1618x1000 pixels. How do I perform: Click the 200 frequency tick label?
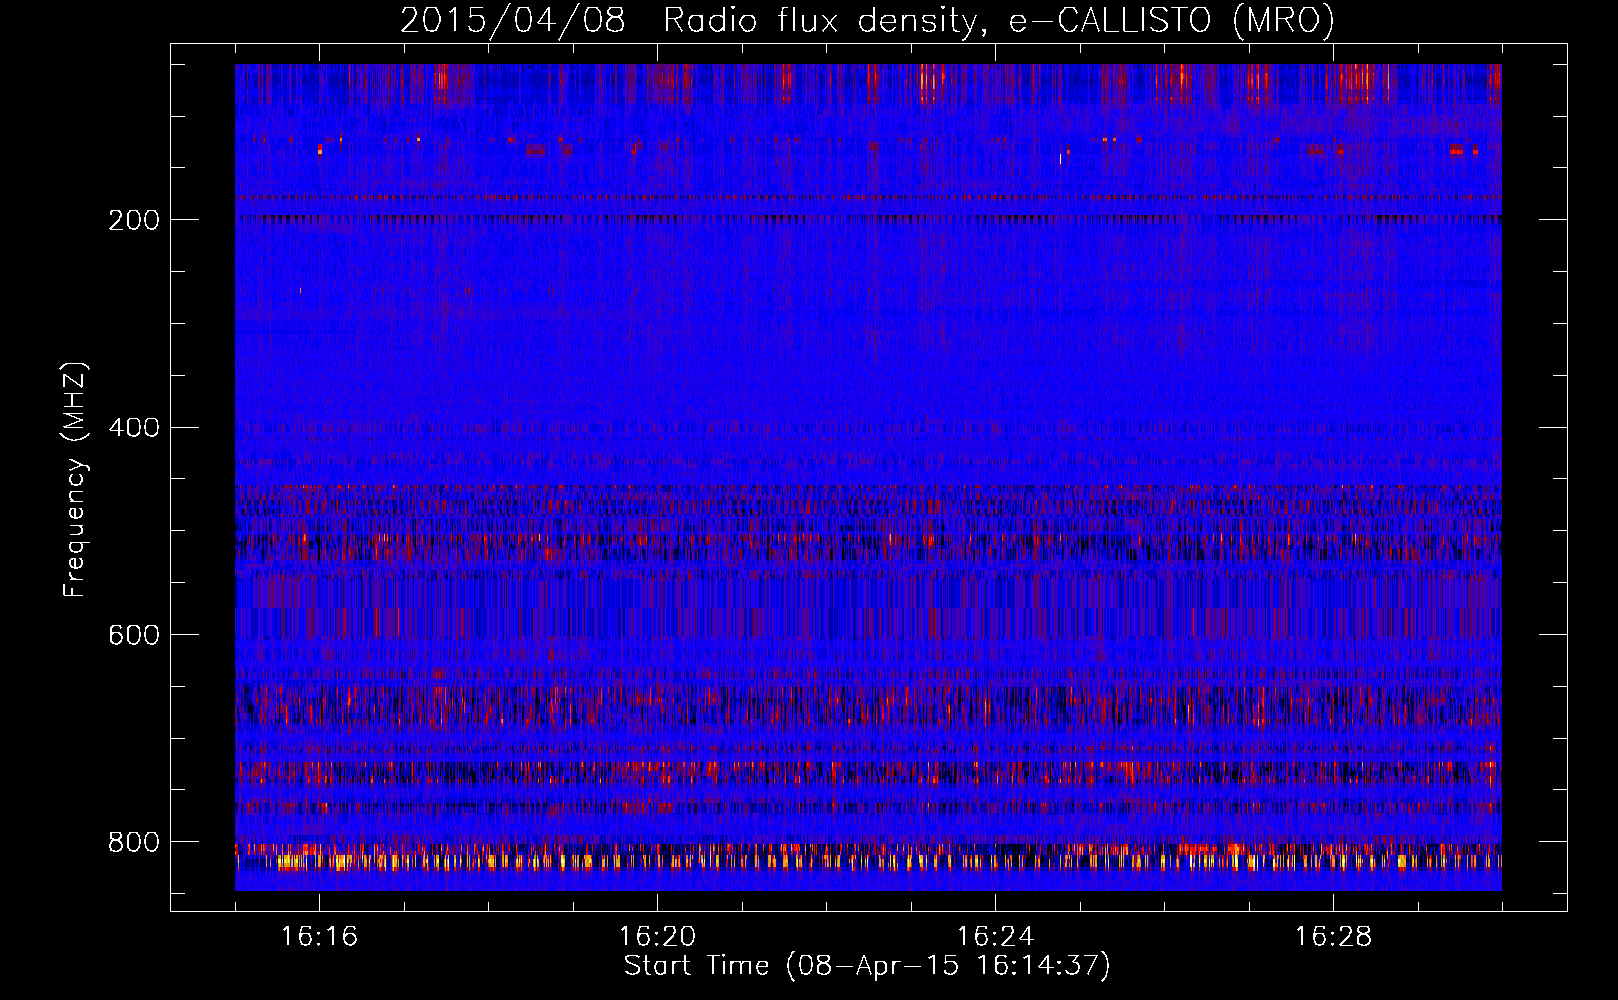pos(134,220)
